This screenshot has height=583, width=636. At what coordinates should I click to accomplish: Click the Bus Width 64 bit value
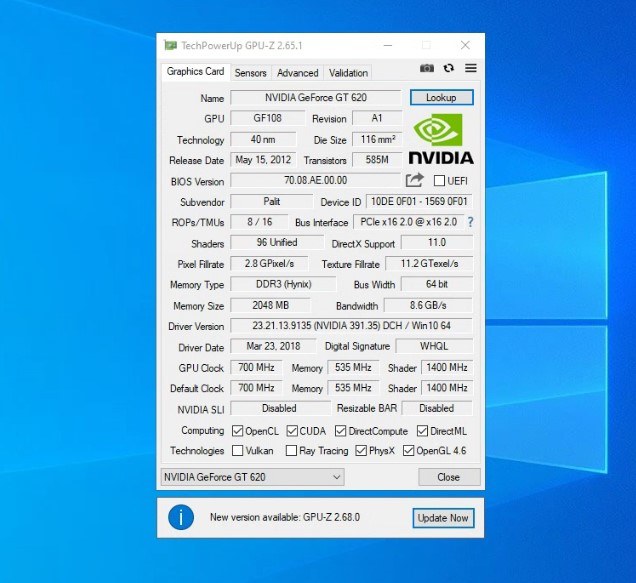coord(437,284)
